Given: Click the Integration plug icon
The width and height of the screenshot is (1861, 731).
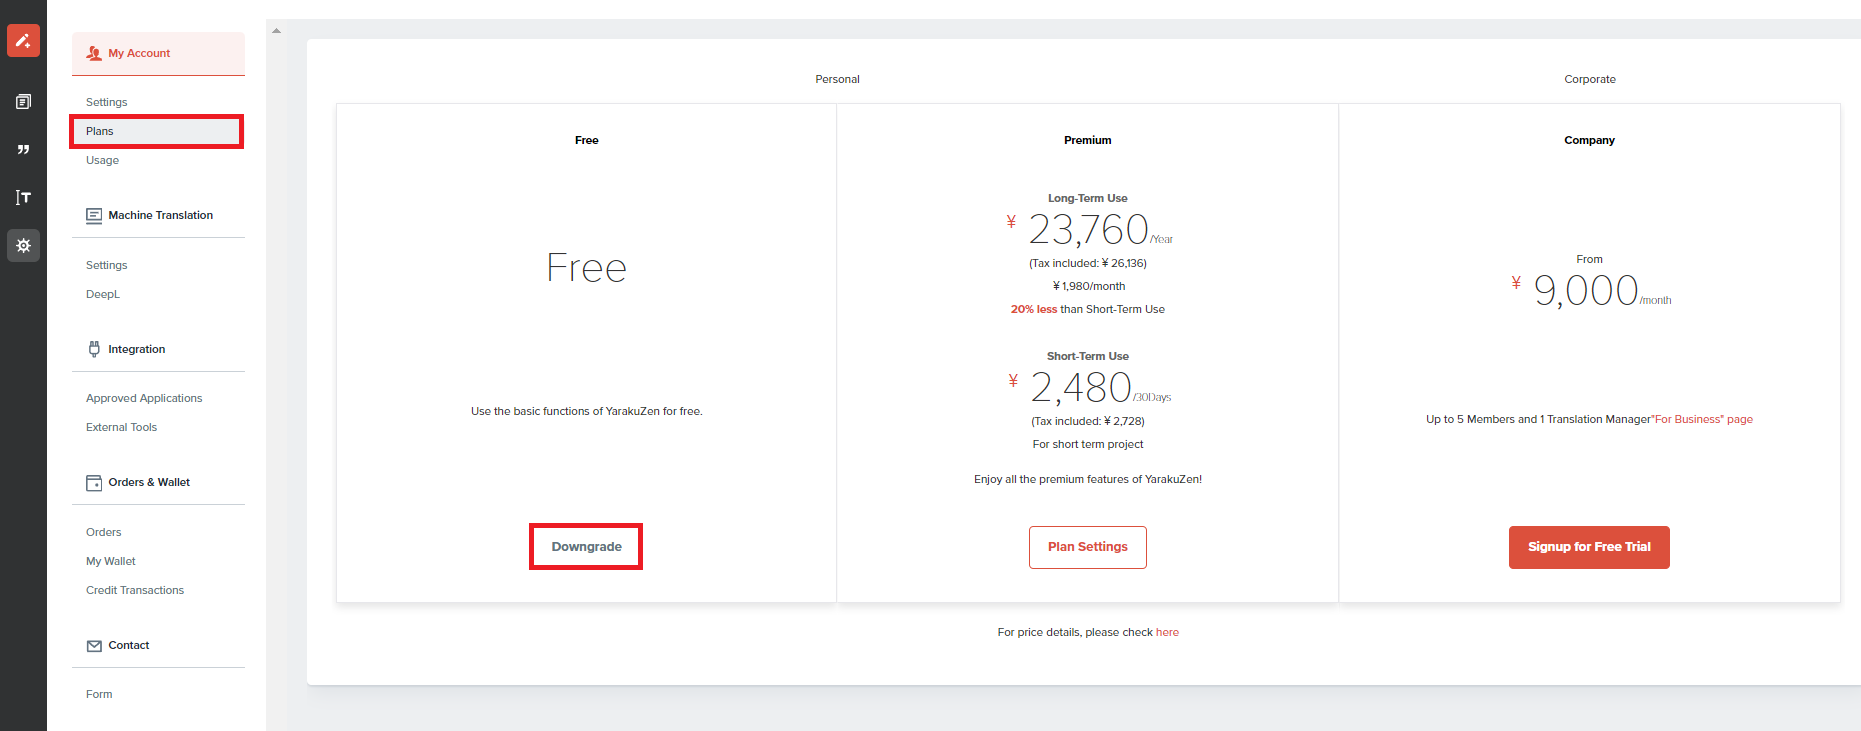Looking at the screenshot, I should 94,349.
